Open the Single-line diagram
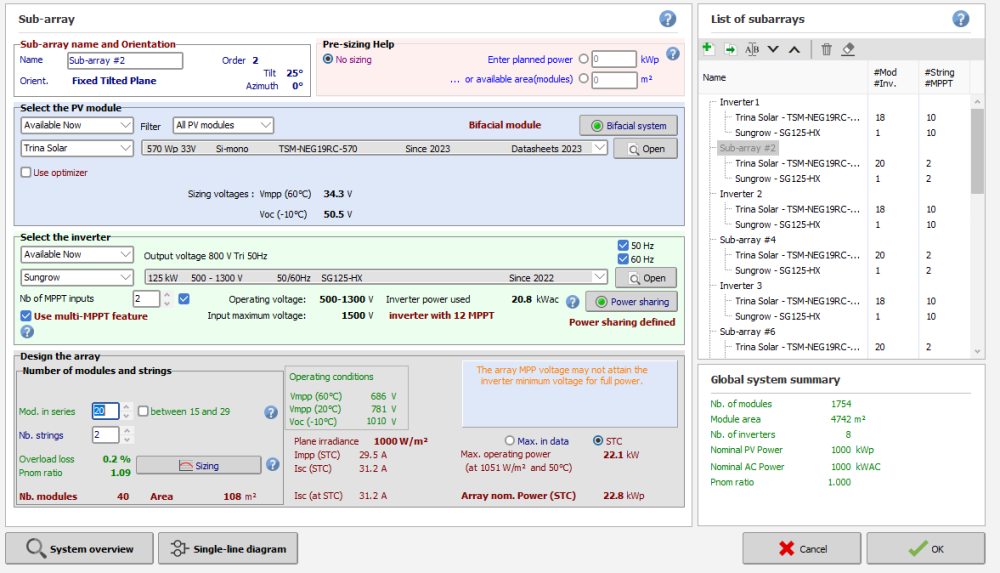 228,548
